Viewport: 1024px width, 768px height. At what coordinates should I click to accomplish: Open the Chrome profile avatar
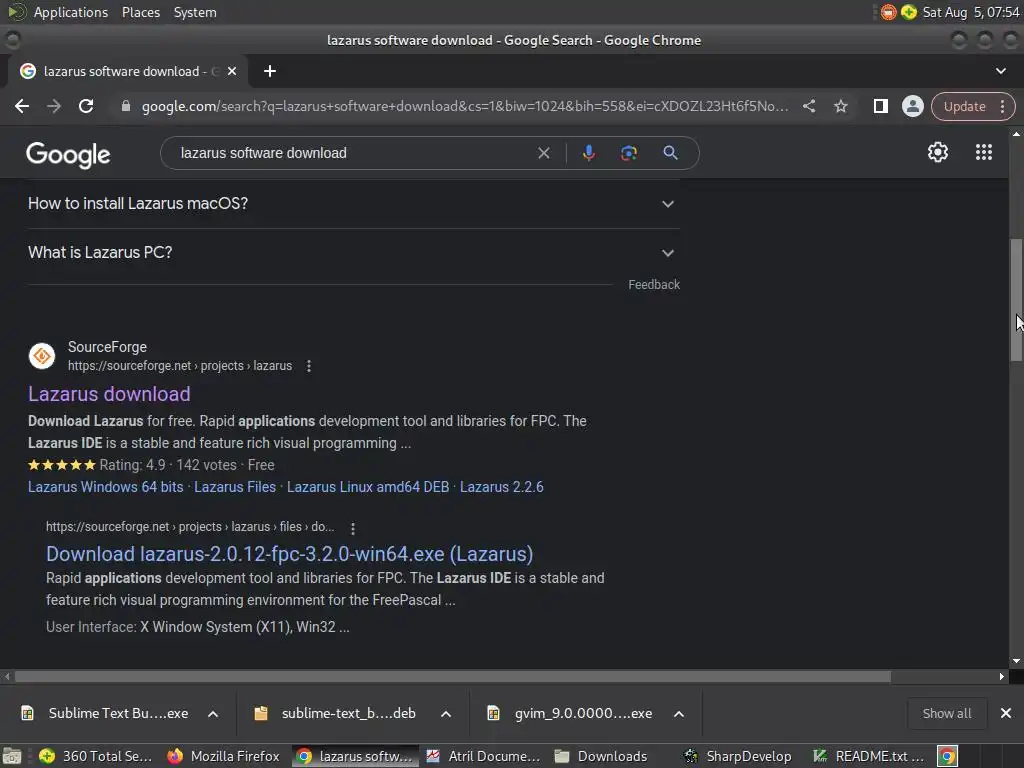(x=912, y=106)
